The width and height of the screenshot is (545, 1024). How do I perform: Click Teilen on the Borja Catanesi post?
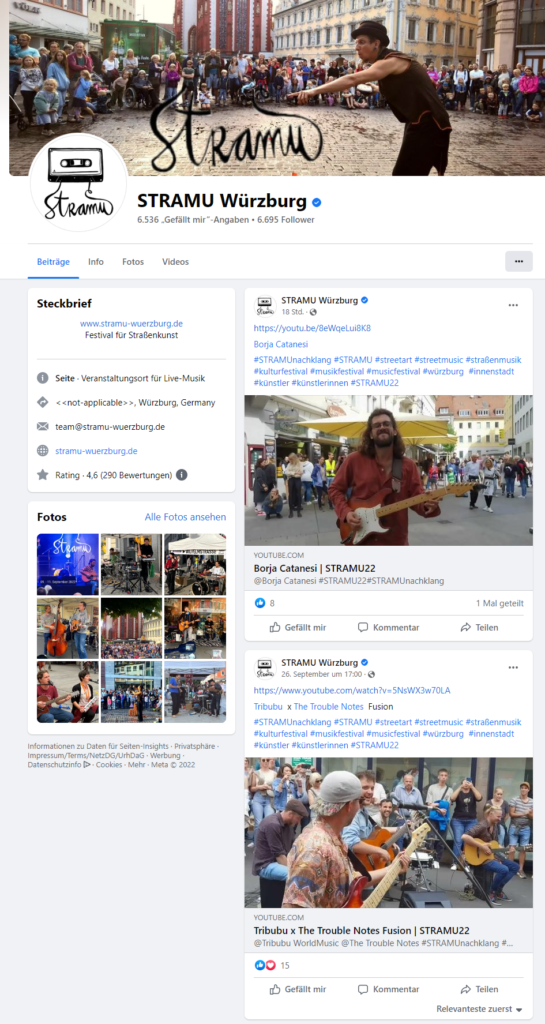tap(479, 628)
